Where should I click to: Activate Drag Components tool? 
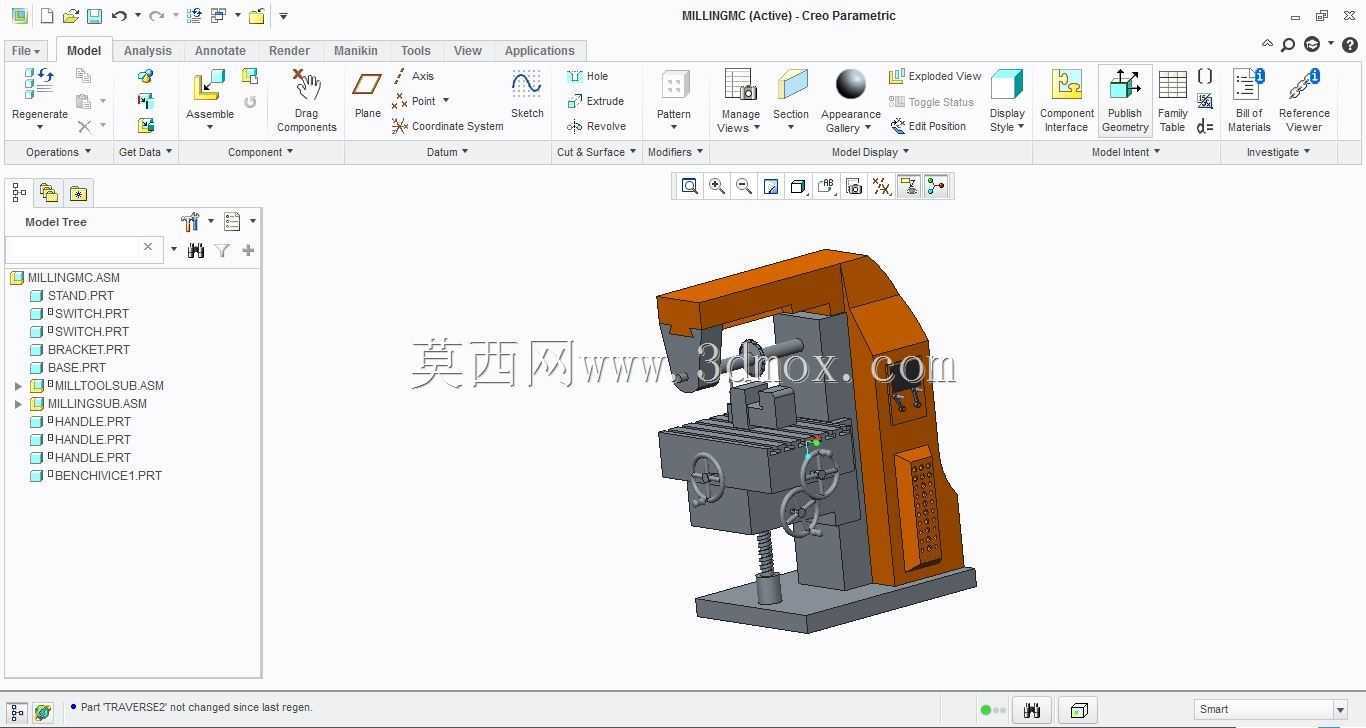(306, 100)
